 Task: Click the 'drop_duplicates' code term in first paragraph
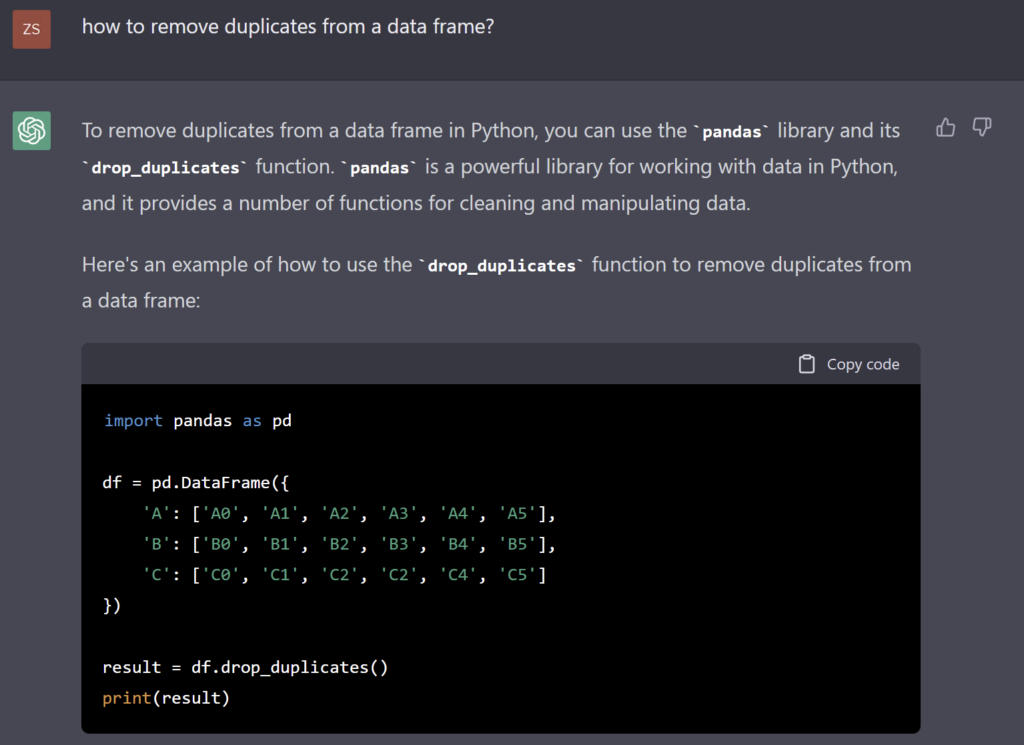point(165,168)
